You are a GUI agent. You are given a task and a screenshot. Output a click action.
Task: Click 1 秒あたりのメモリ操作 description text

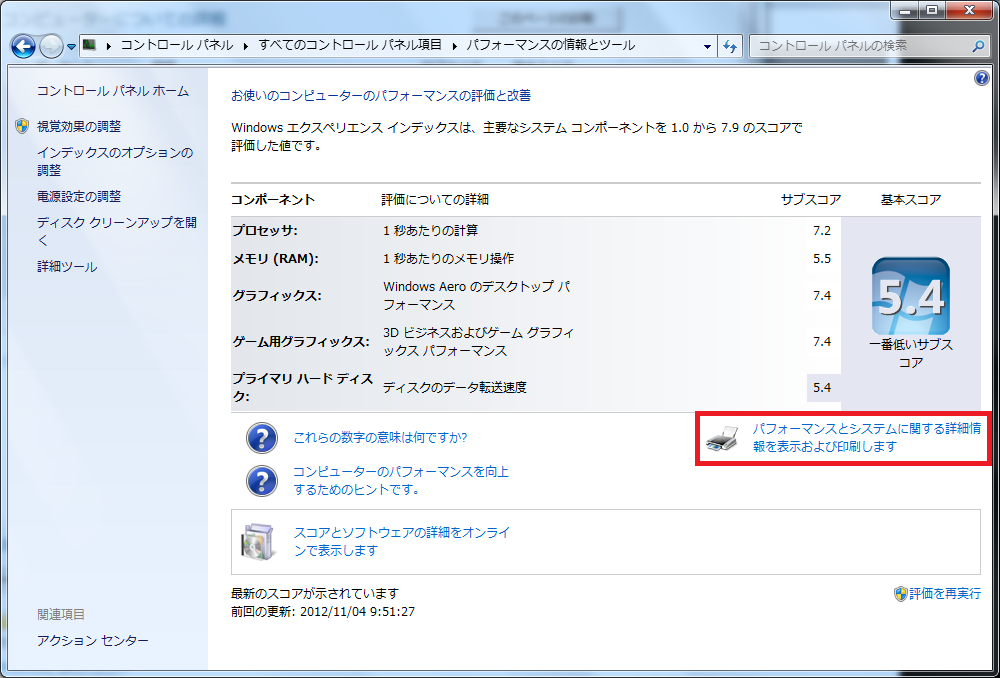(448, 259)
